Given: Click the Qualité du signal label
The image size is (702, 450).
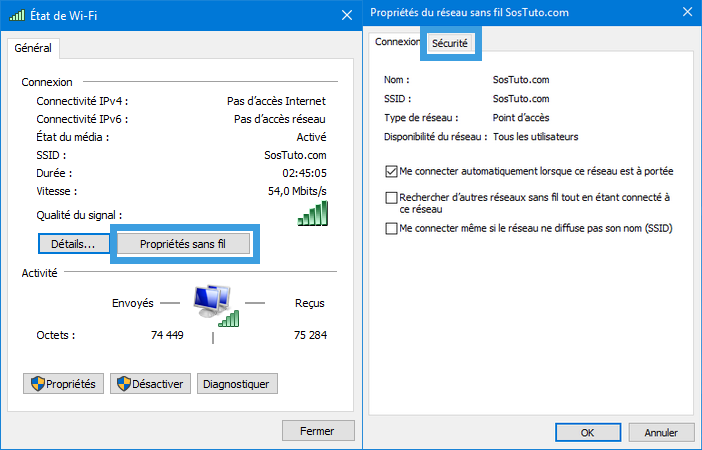Looking at the screenshot, I should click(x=79, y=215).
